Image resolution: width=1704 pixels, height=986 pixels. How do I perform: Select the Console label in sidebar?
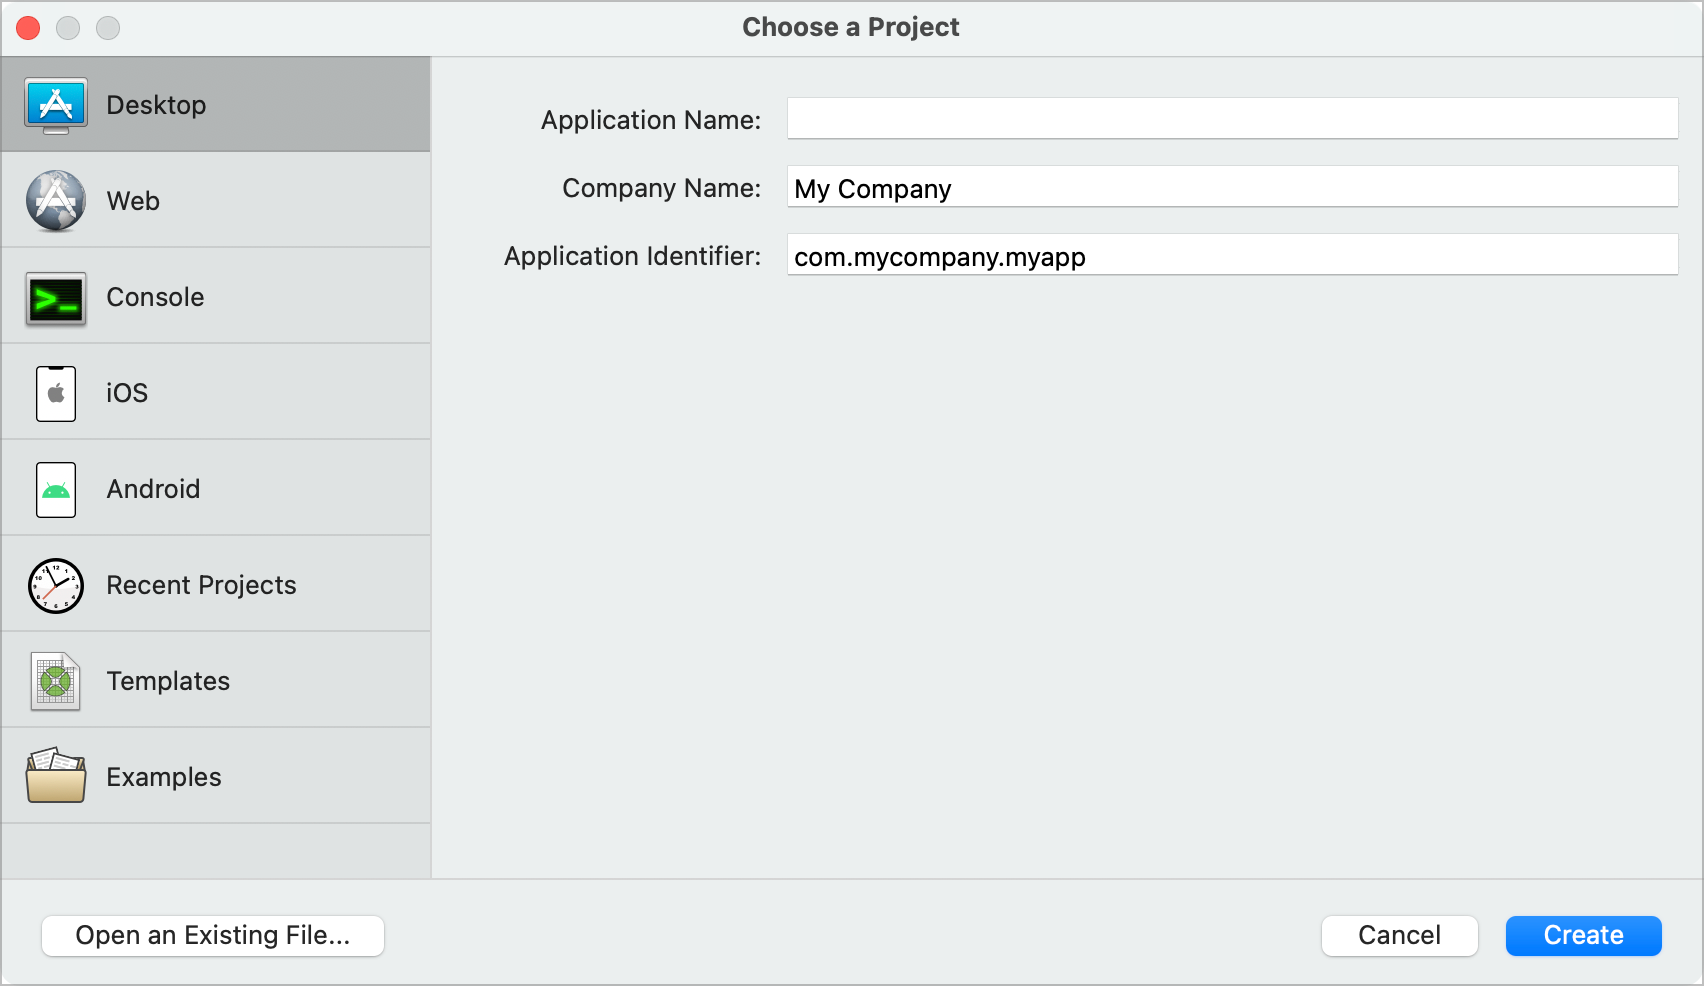pyautogui.click(x=155, y=297)
